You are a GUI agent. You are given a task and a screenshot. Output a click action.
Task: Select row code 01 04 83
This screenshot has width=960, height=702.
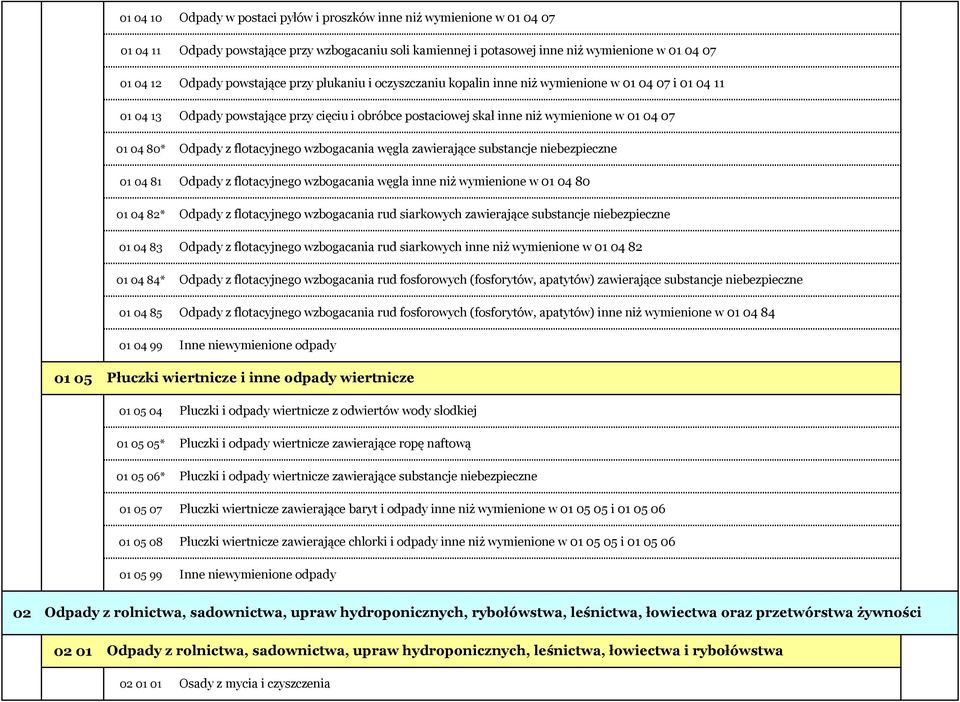point(141,247)
